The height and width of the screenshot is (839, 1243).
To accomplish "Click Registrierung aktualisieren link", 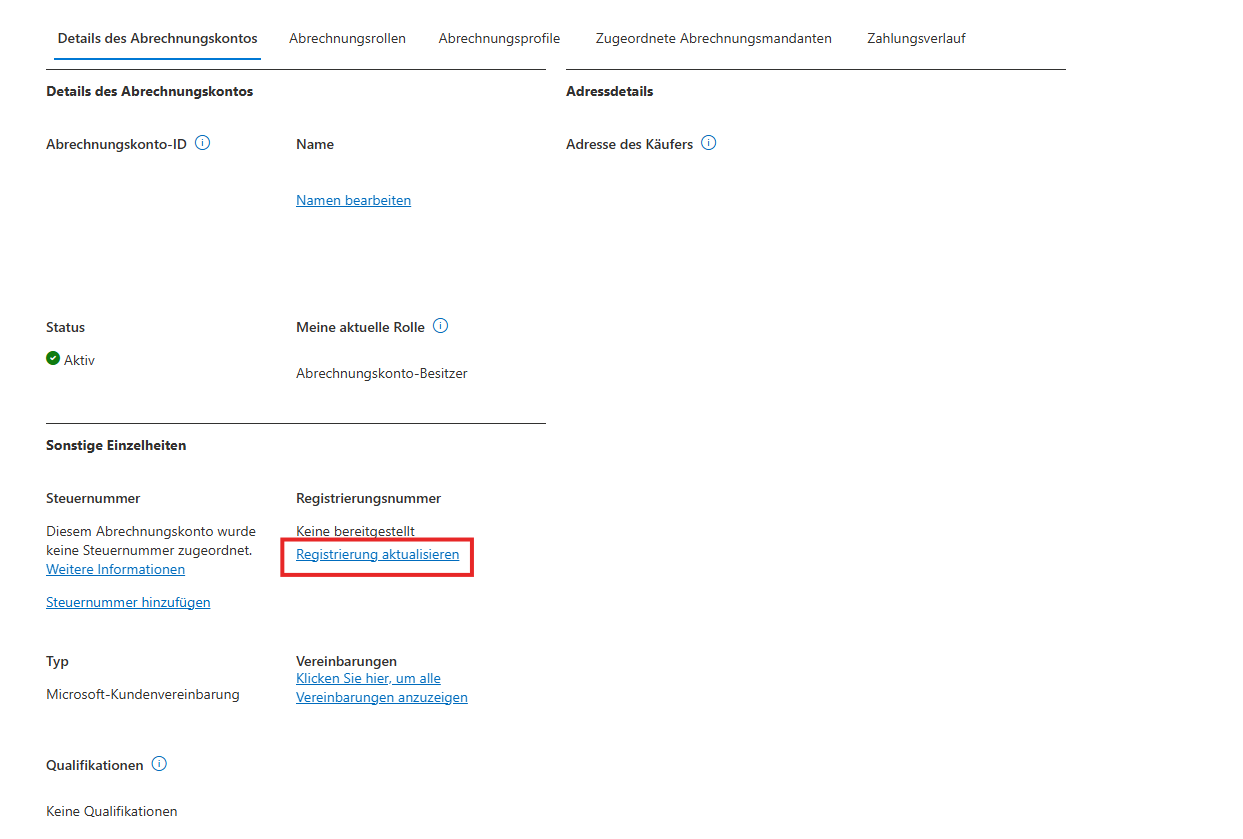I will 377,554.
